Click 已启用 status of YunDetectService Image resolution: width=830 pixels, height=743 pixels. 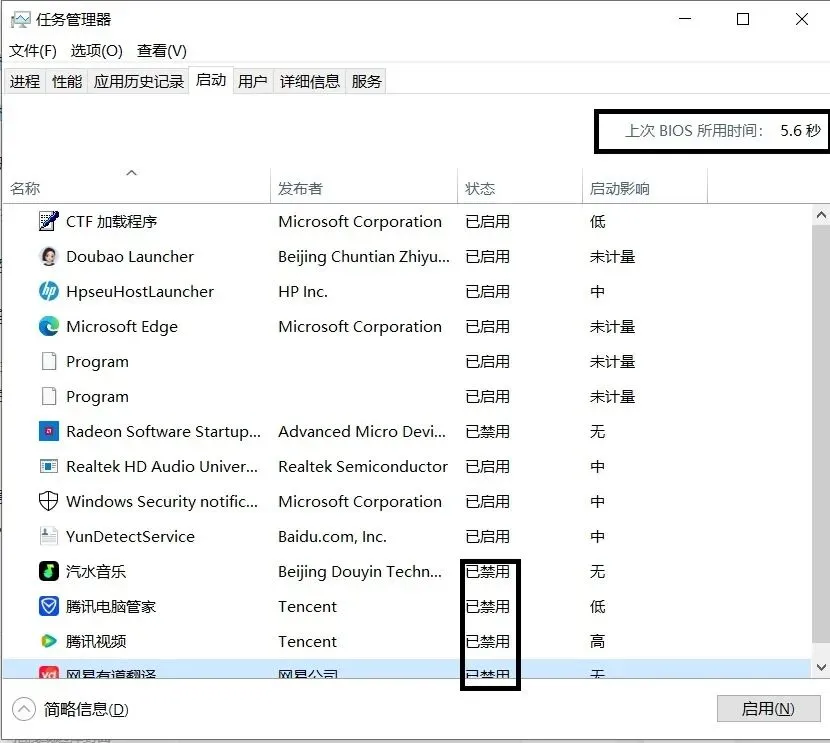point(487,536)
